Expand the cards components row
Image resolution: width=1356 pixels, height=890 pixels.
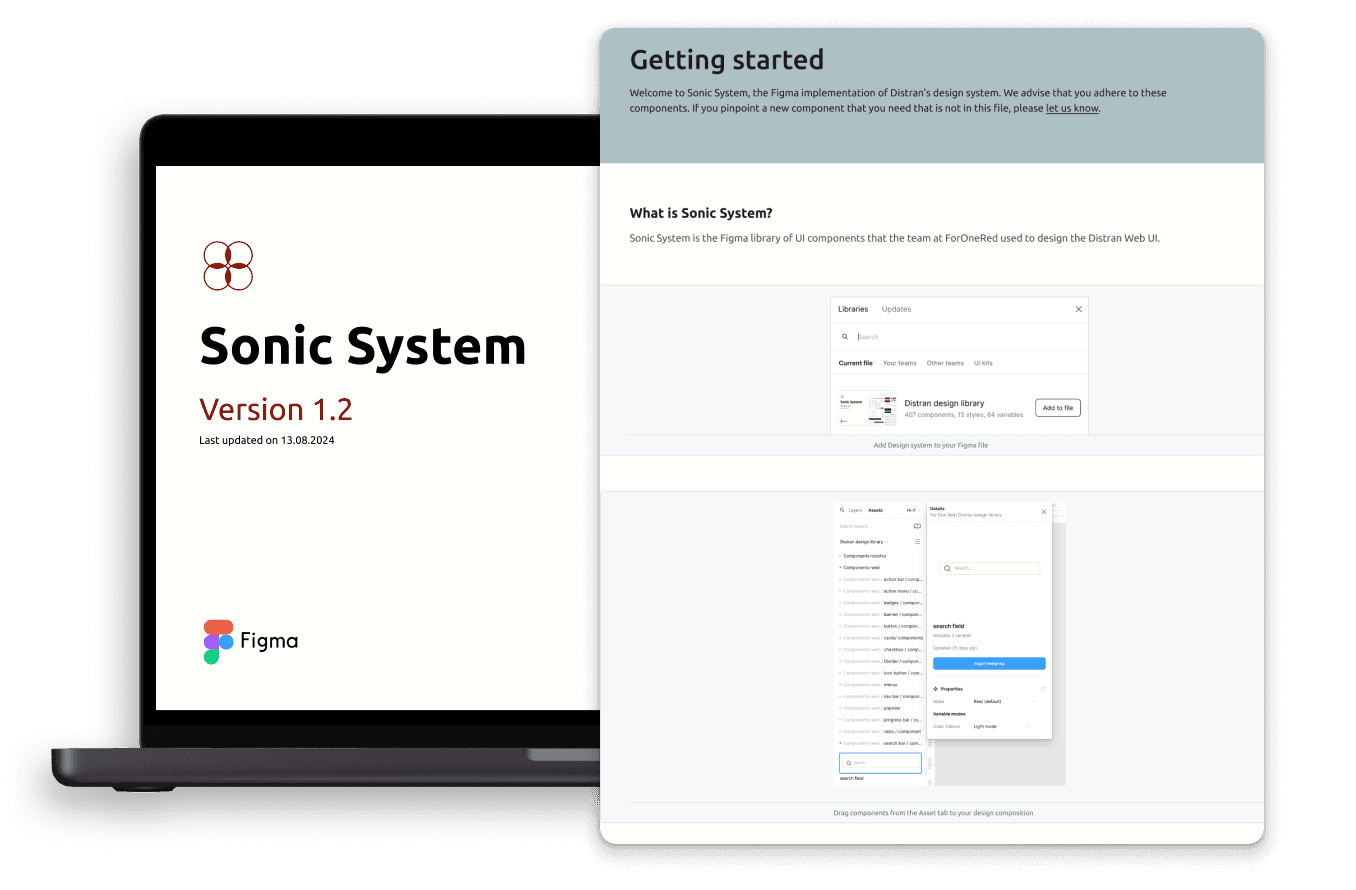(x=880, y=638)
